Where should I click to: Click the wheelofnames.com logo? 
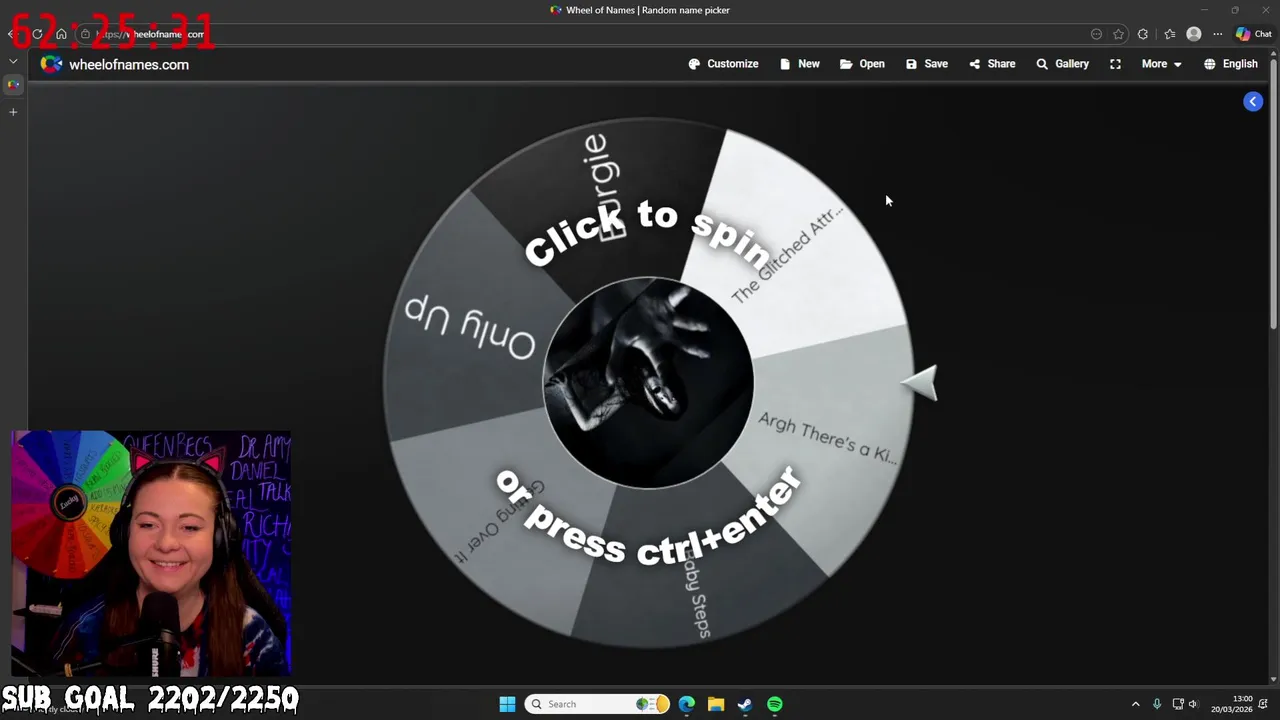(x=114, y=64)
